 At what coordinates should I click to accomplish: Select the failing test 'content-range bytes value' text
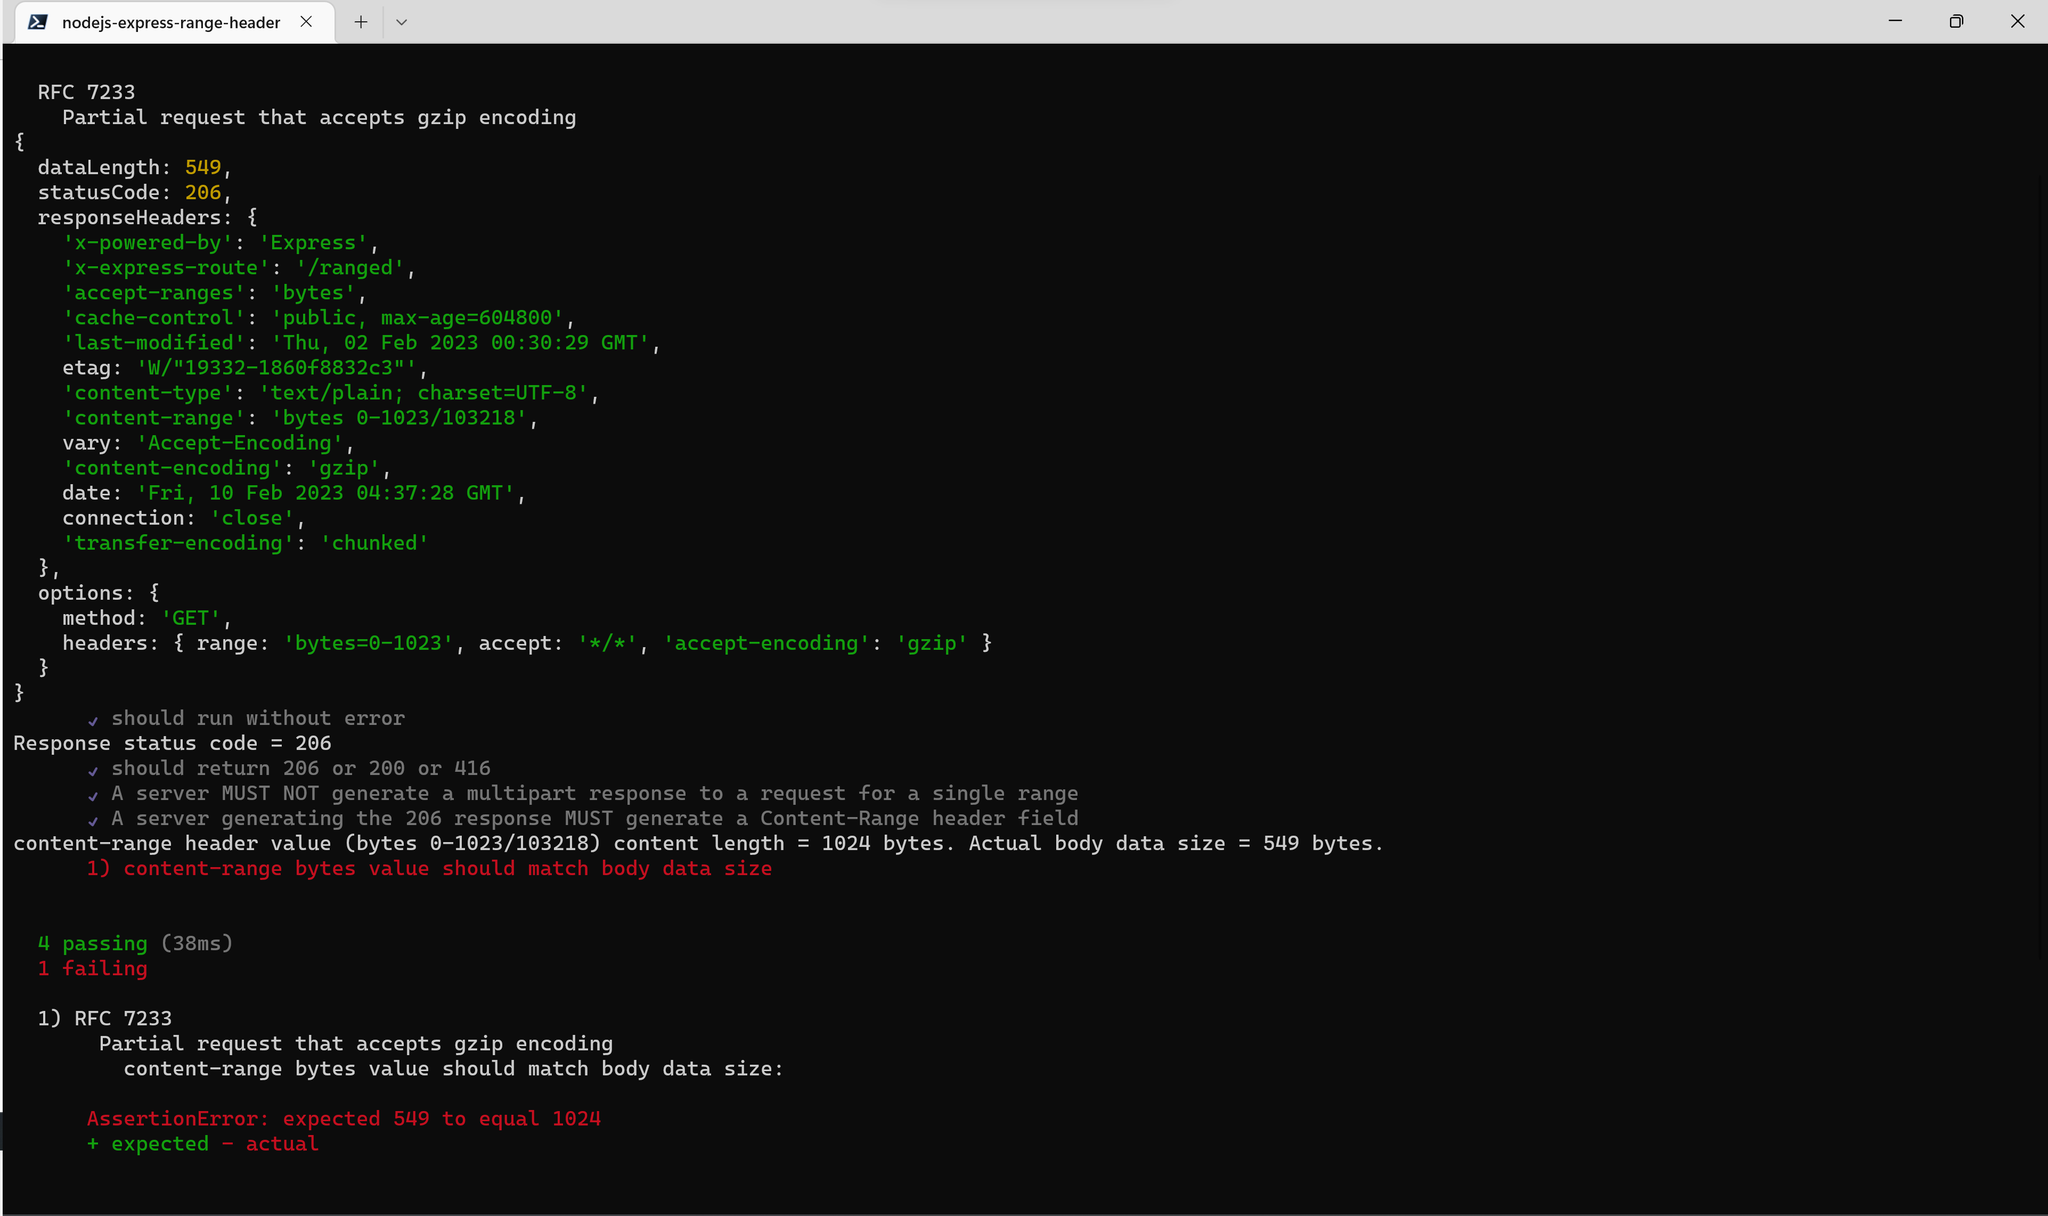point(430,868)
